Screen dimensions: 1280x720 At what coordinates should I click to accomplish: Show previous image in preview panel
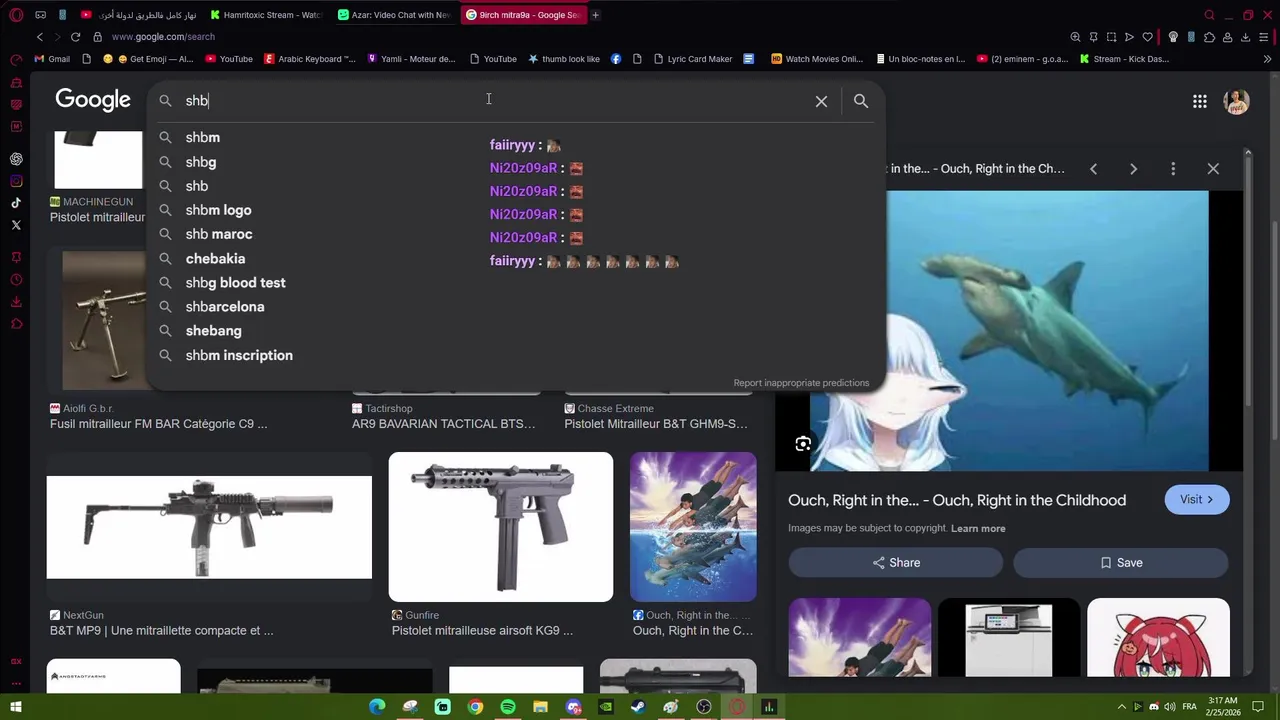pos(1093,169)
